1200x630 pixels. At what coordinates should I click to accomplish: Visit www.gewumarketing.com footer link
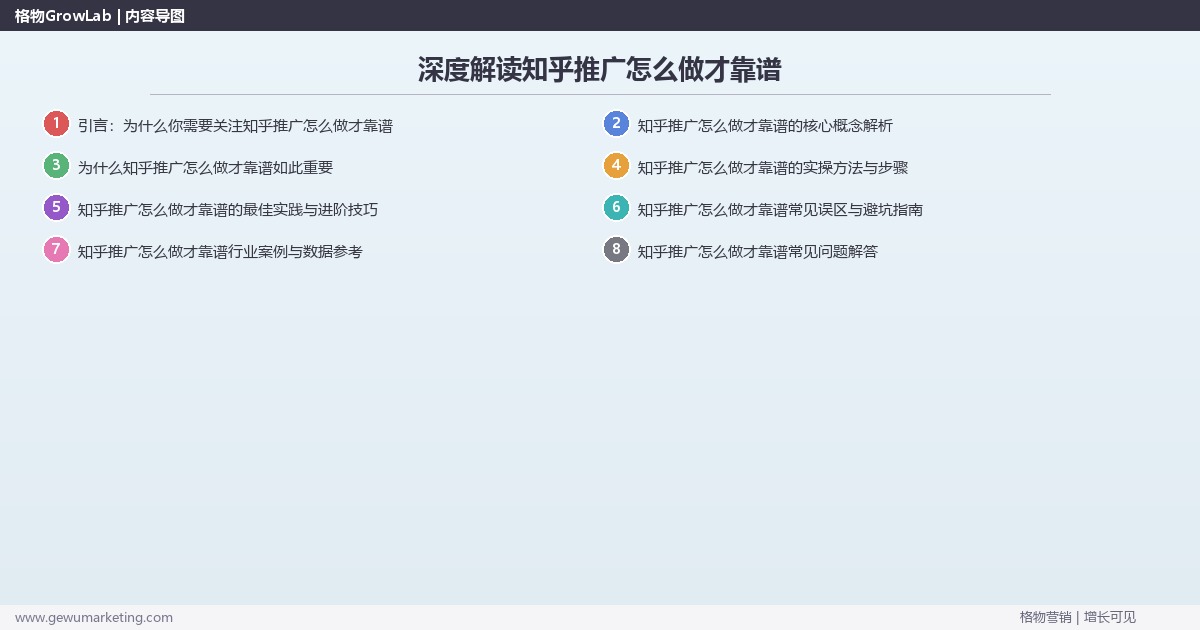click(x=94, y=618)
